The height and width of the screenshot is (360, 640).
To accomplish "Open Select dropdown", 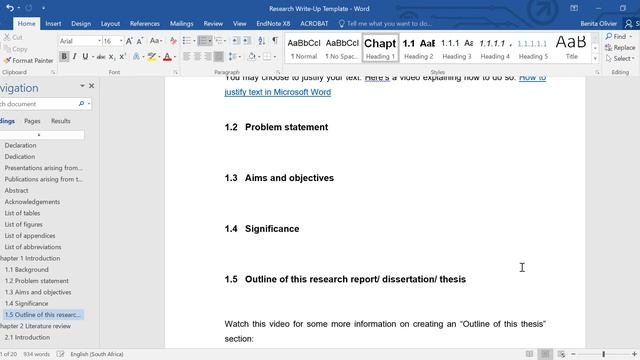I will coord(620,58).
